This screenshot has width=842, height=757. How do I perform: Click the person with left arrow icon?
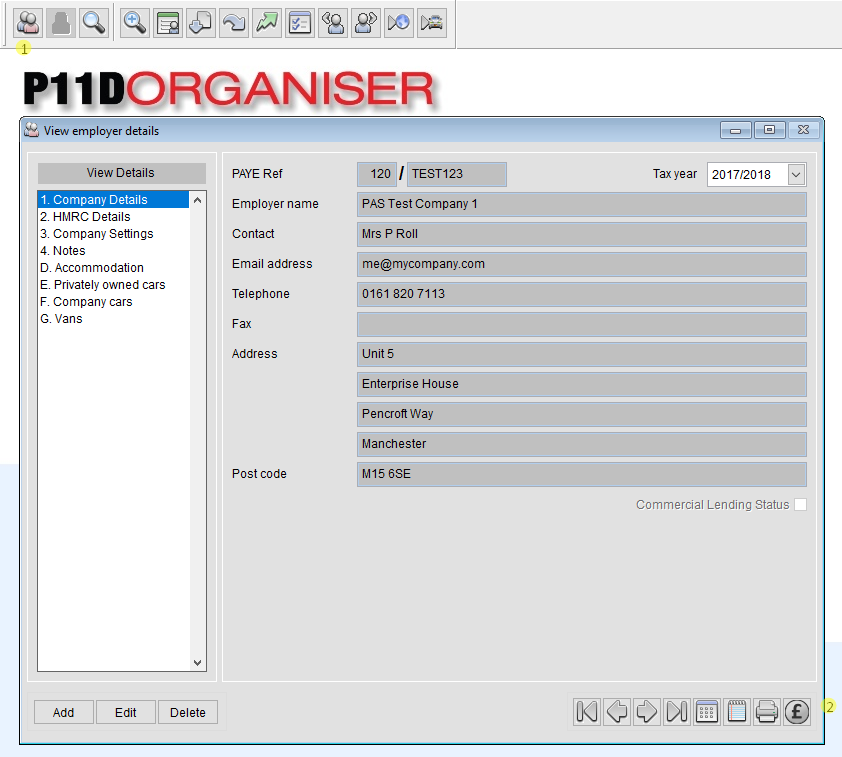click(333, 23)
